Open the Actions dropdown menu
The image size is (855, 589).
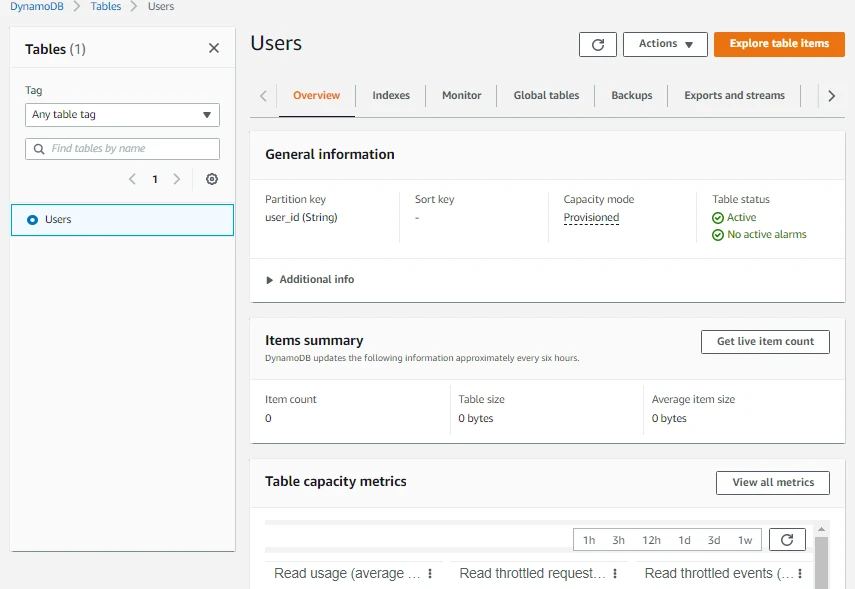coord(665,44)
